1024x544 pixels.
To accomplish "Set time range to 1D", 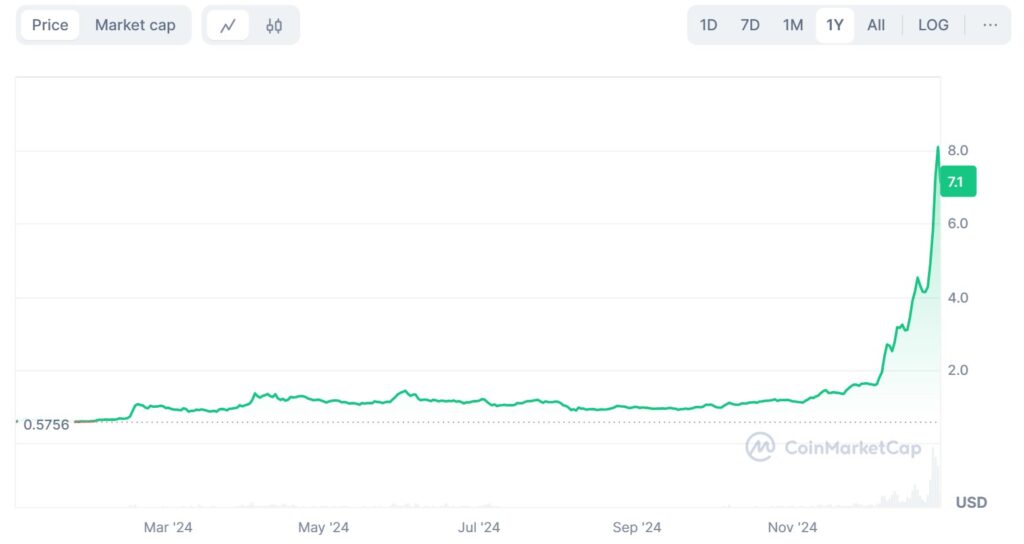I will (x=708, y=25).
